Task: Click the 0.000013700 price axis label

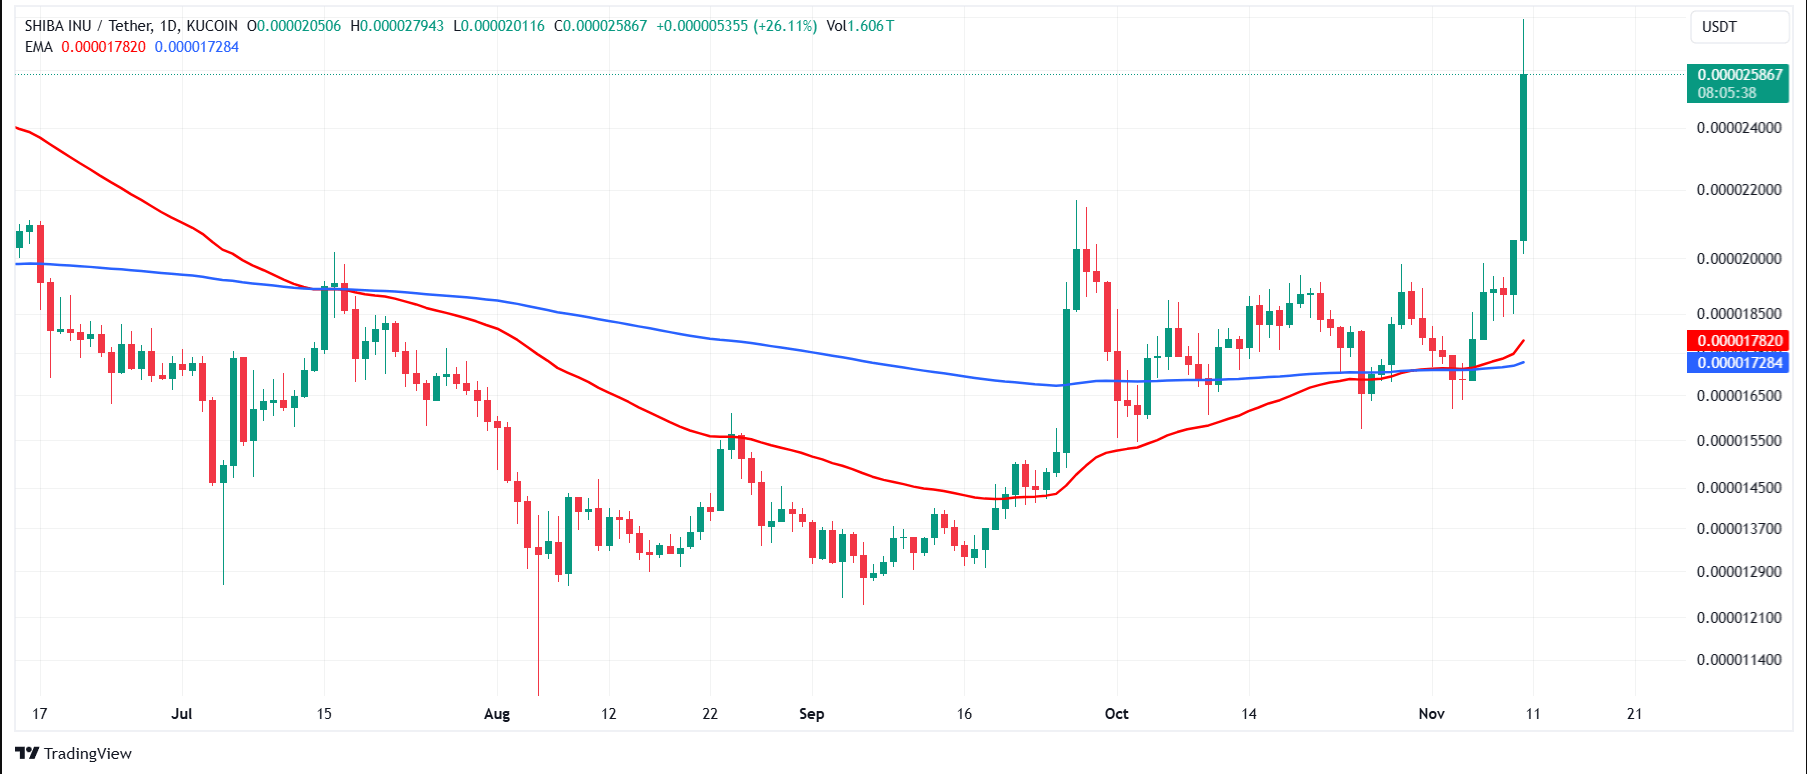Action: coord(1739,529)
